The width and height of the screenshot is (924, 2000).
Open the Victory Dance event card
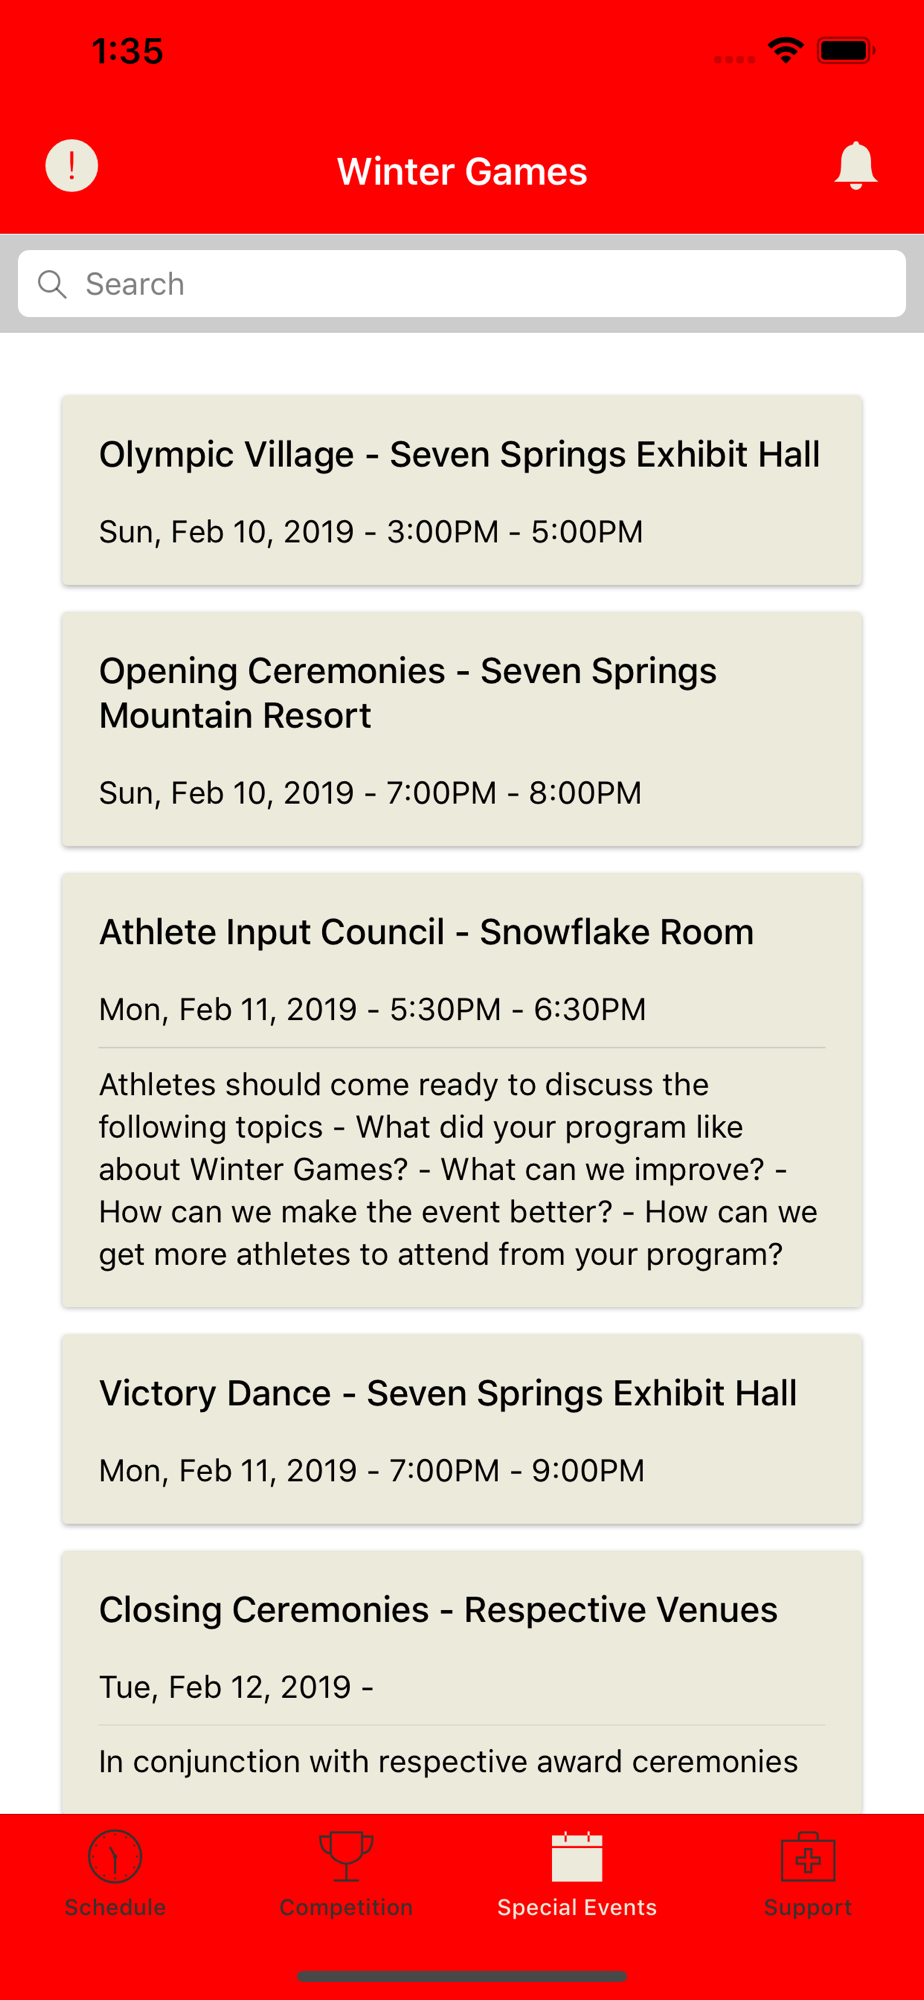click(x=462, y=1429)
